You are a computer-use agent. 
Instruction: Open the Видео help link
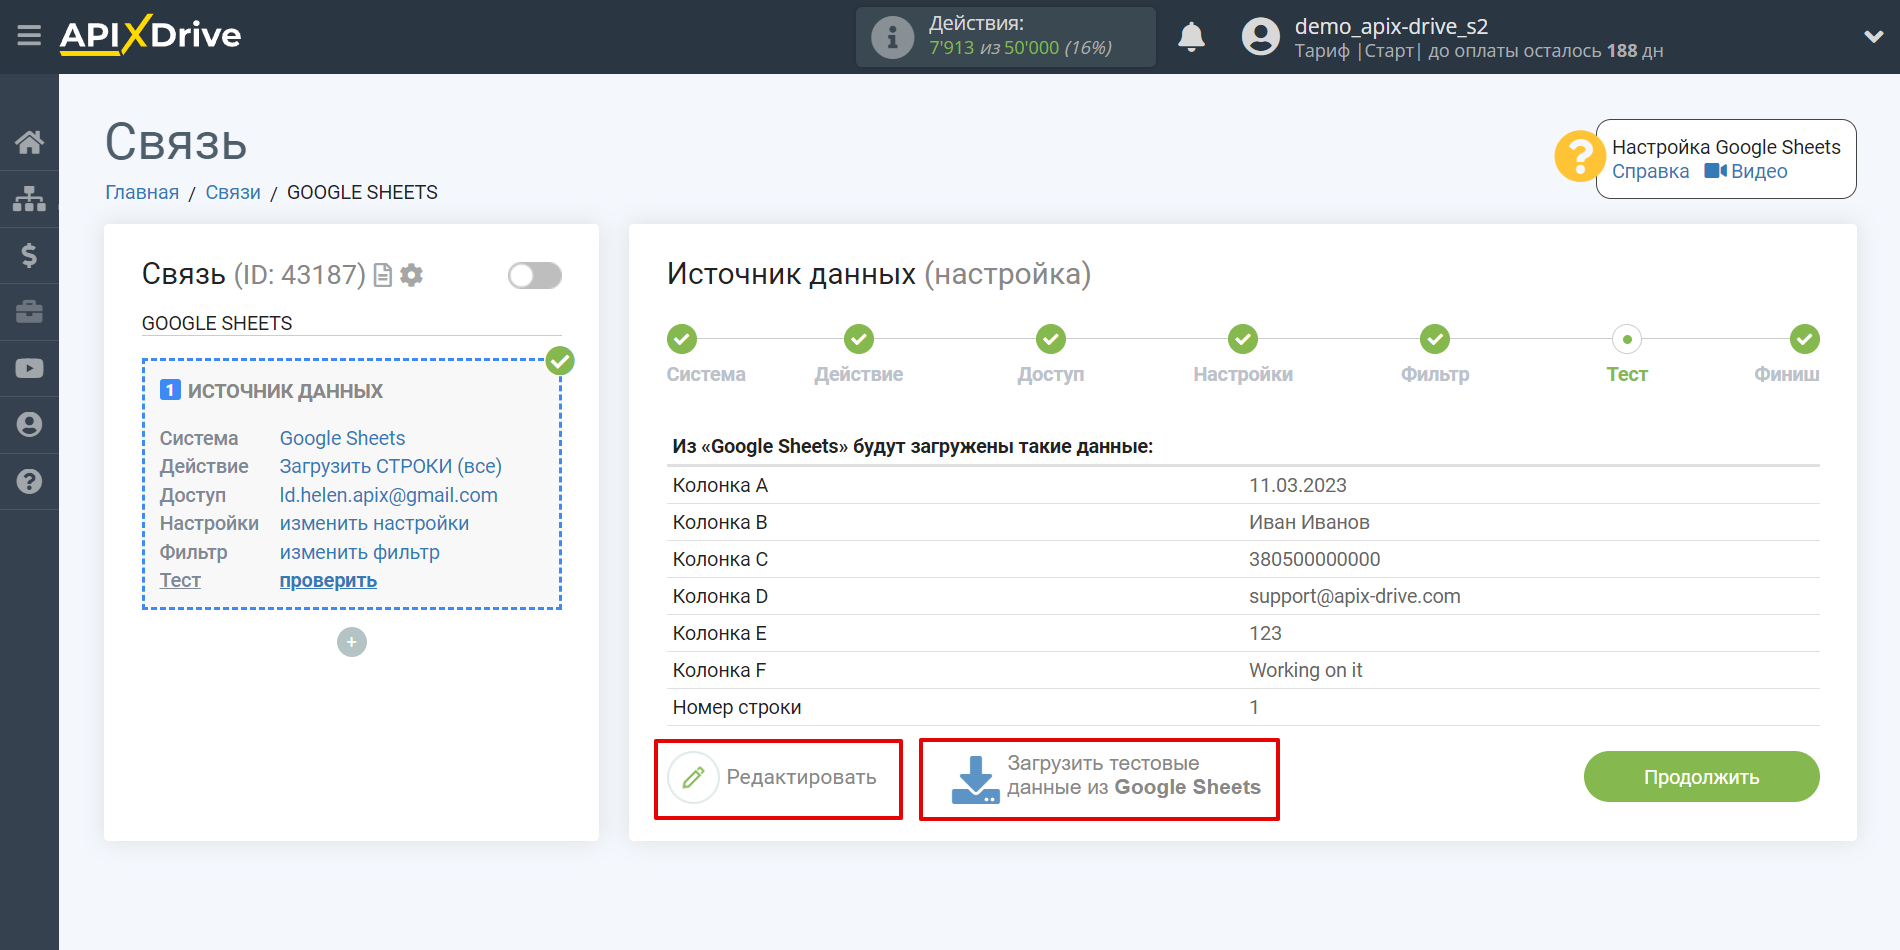1746,171
